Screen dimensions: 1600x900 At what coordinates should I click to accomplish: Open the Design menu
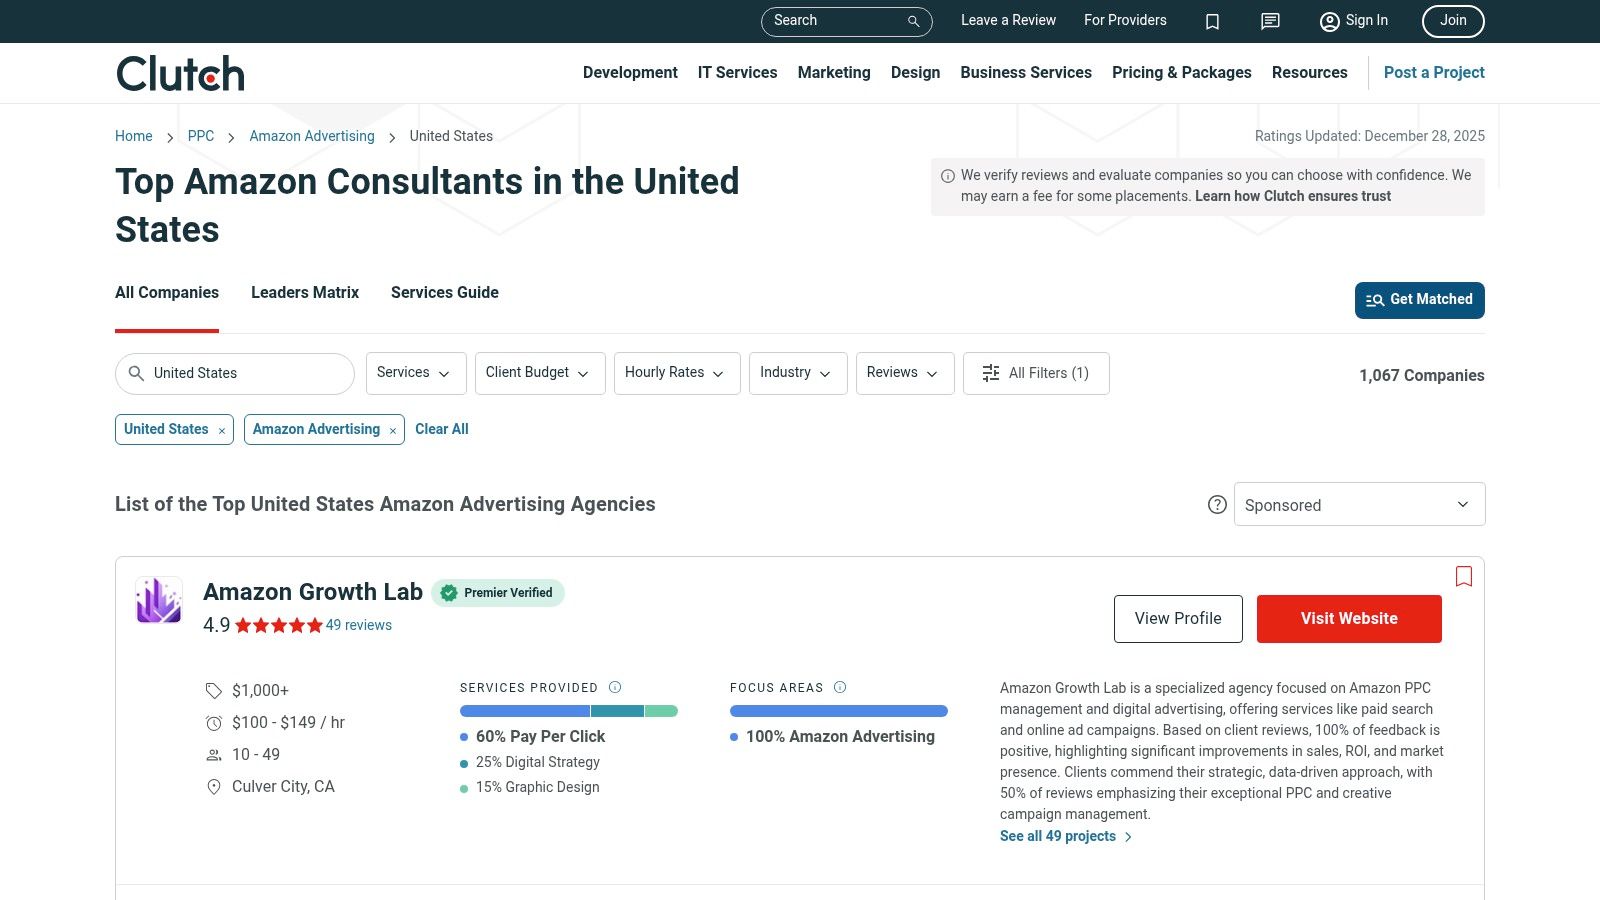click(916, 73)
